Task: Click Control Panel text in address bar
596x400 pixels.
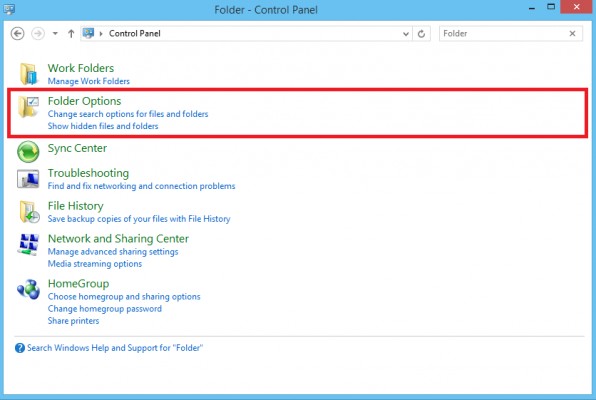Action: 135,33
